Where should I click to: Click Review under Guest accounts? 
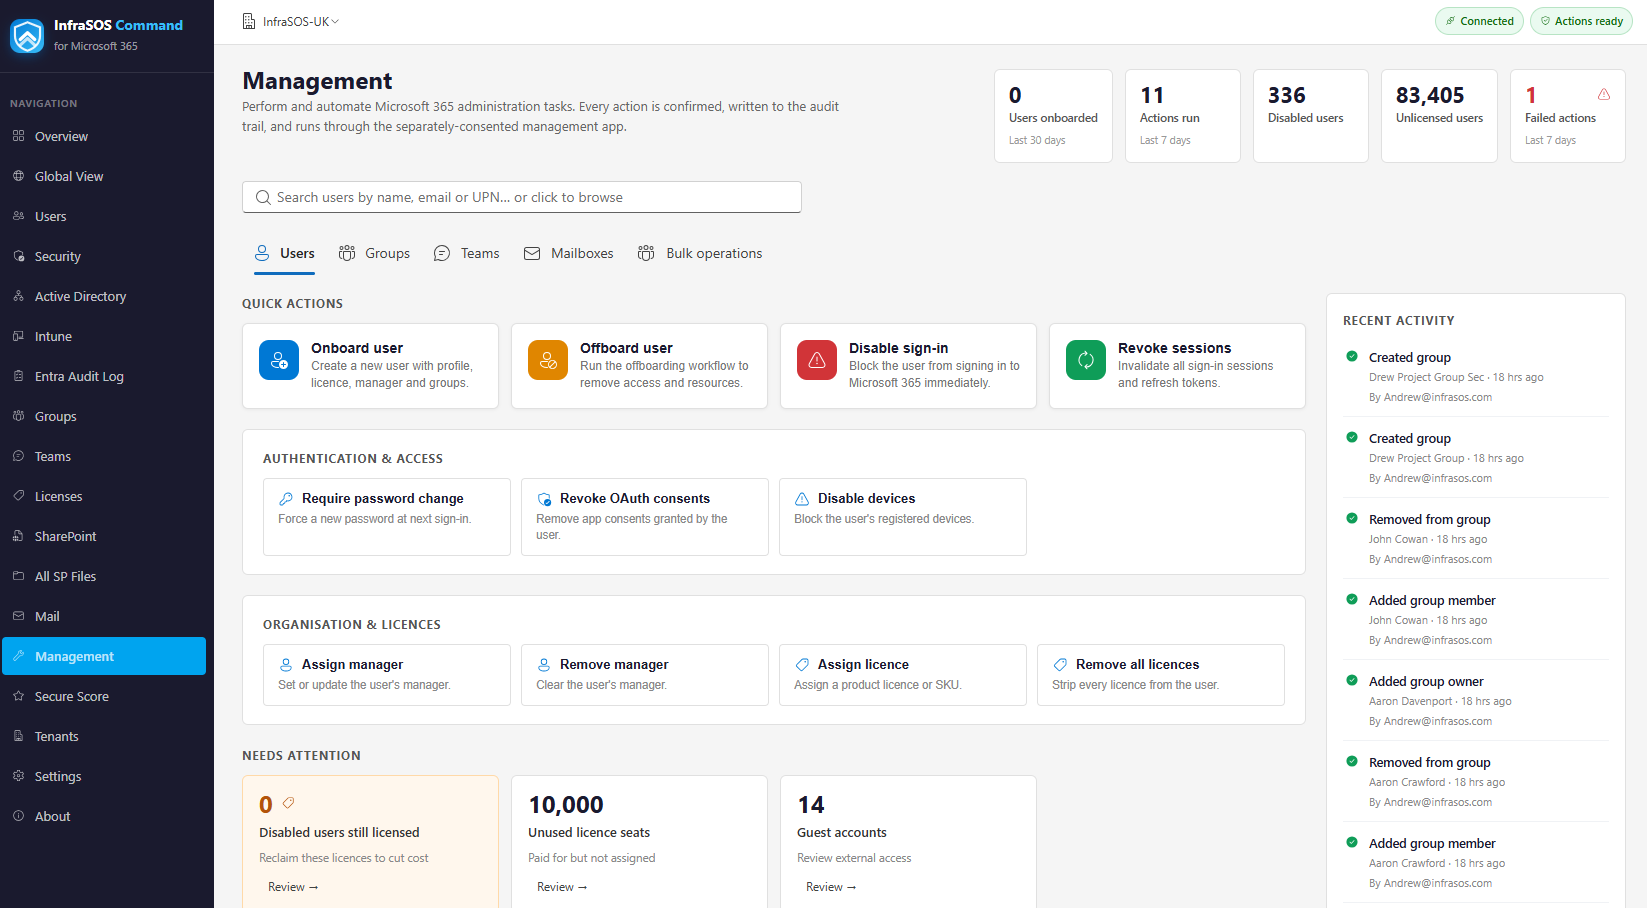tap(831, 887)
